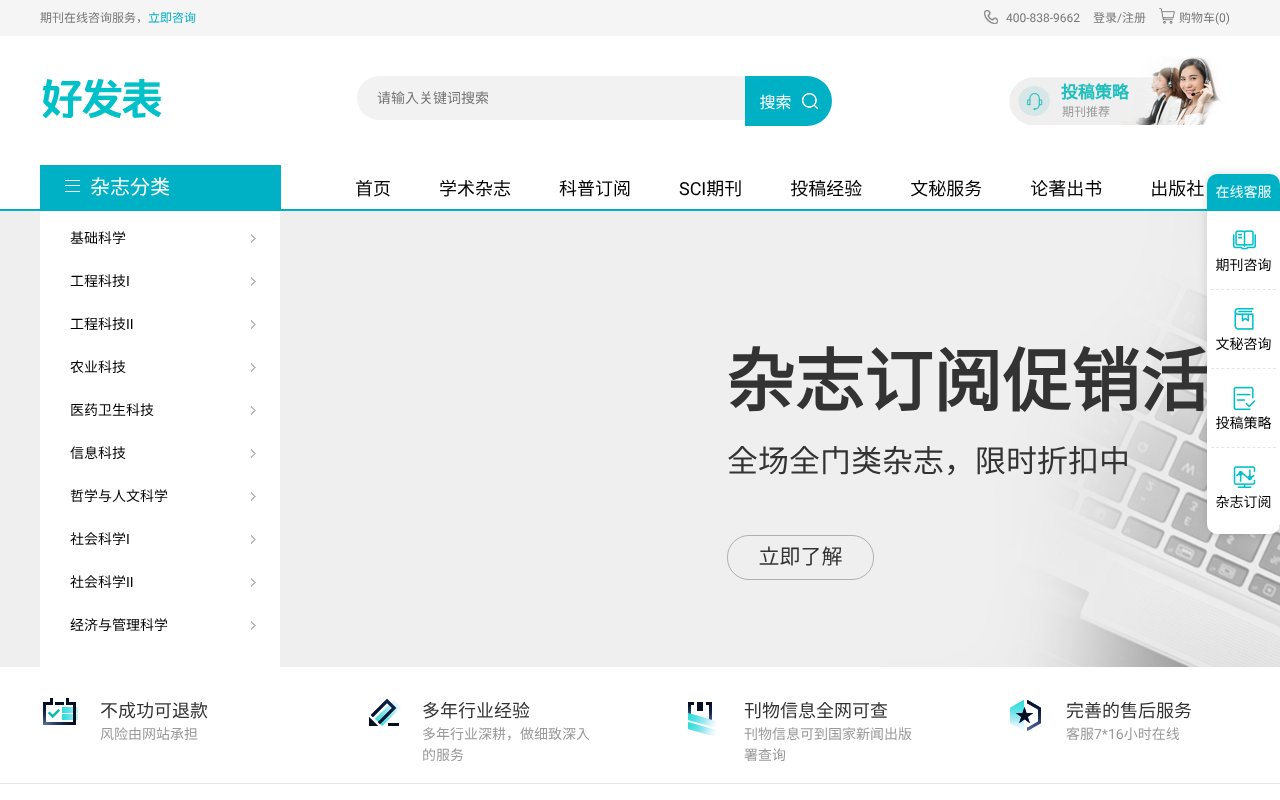Click the shopping cart icon at top right
1280x800 pixels.
(1167, 17)
